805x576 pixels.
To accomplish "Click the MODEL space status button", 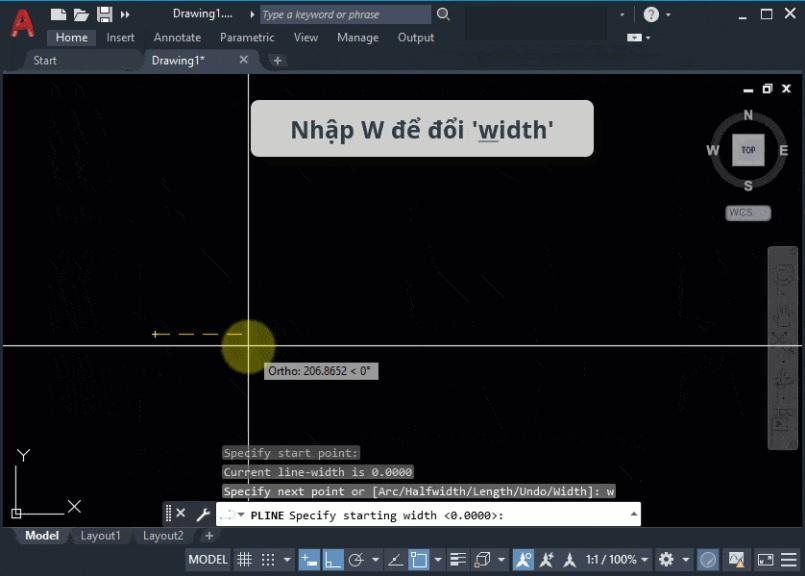I will click(207, 559).
